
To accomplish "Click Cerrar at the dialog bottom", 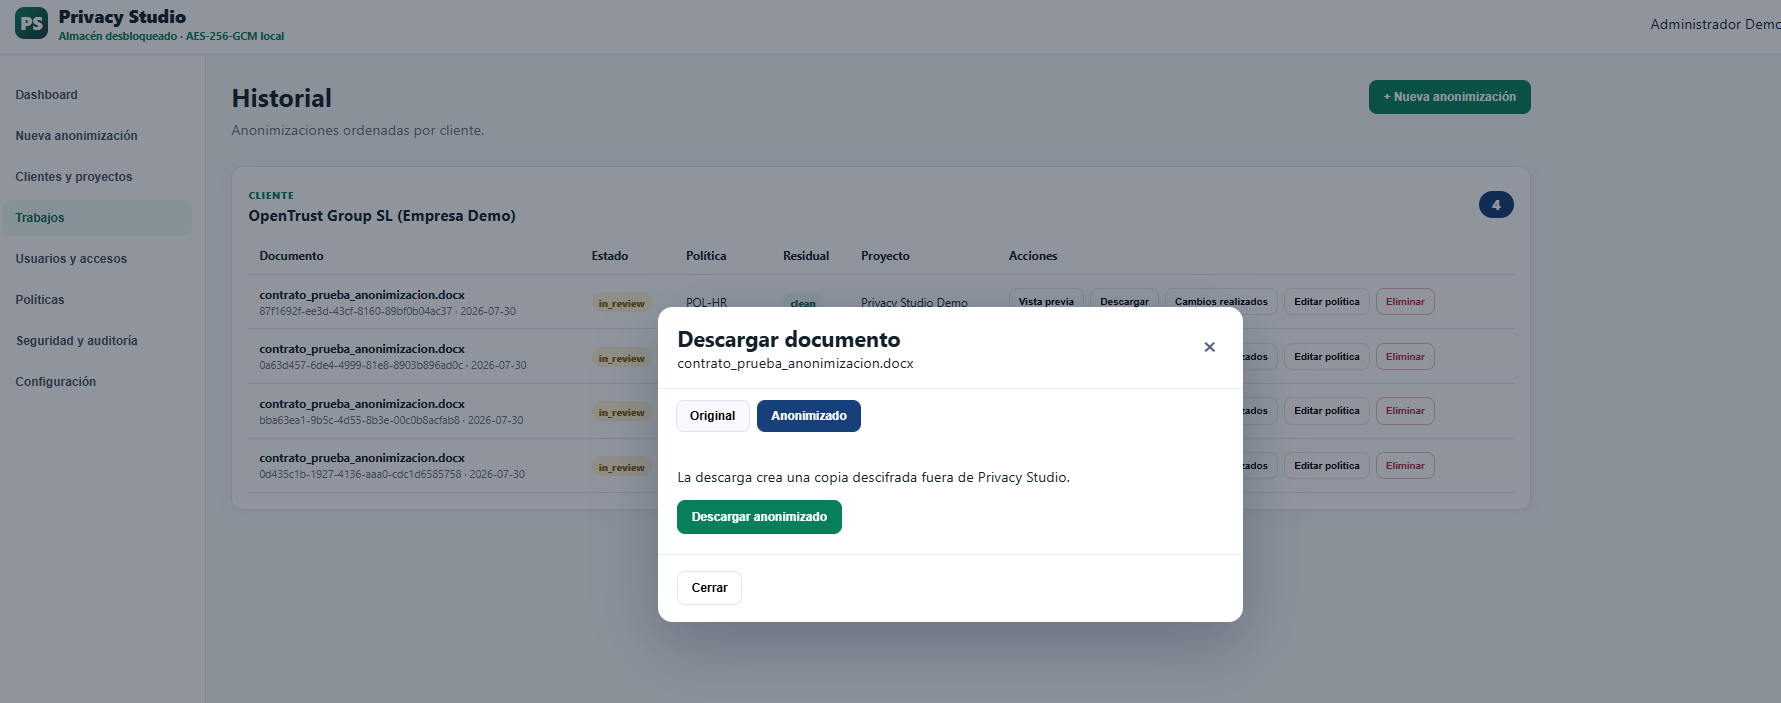I will click(709, 588).
